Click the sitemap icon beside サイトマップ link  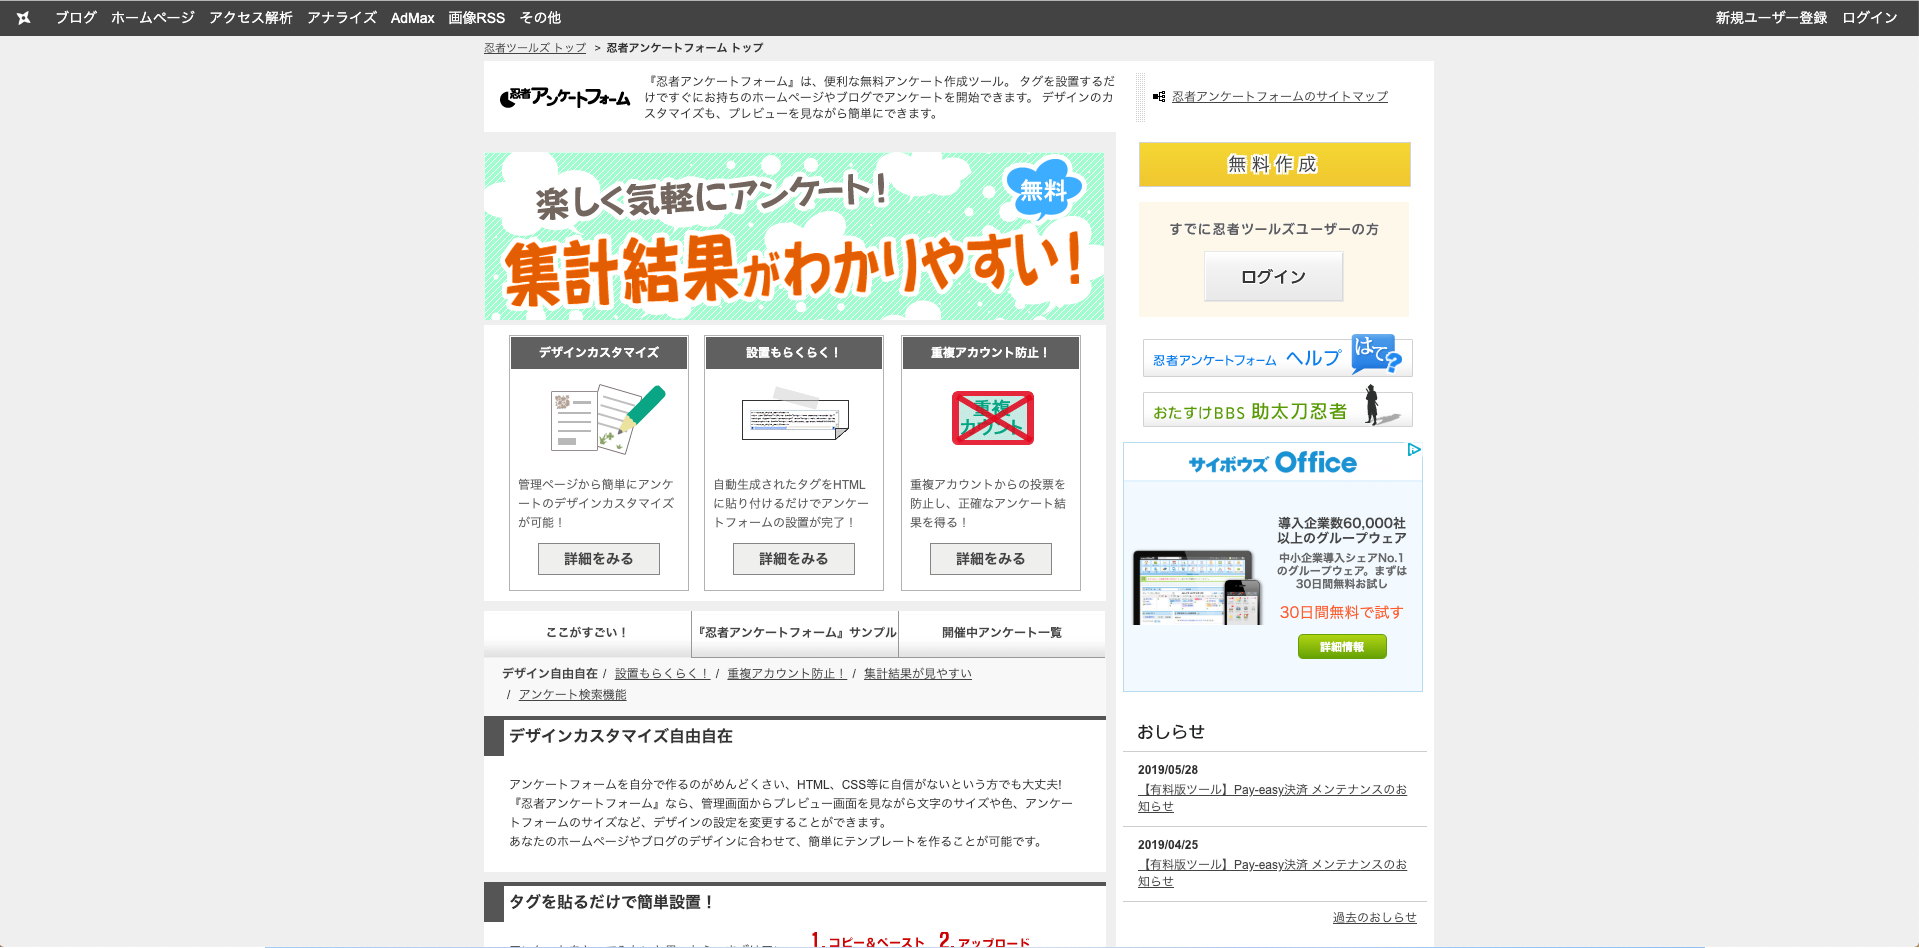coord(1160,96)
